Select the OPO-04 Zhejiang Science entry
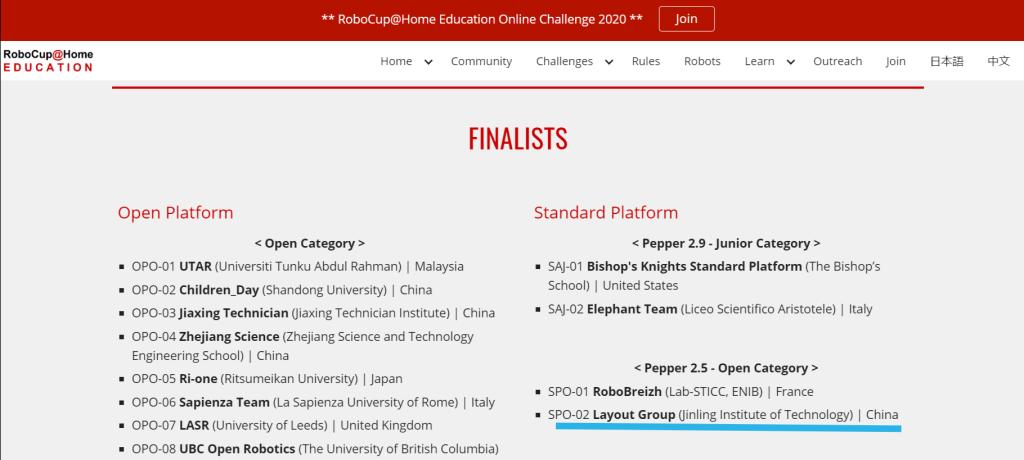The height and width of the screenshot is (460, 1024). [x=302, y=346]
